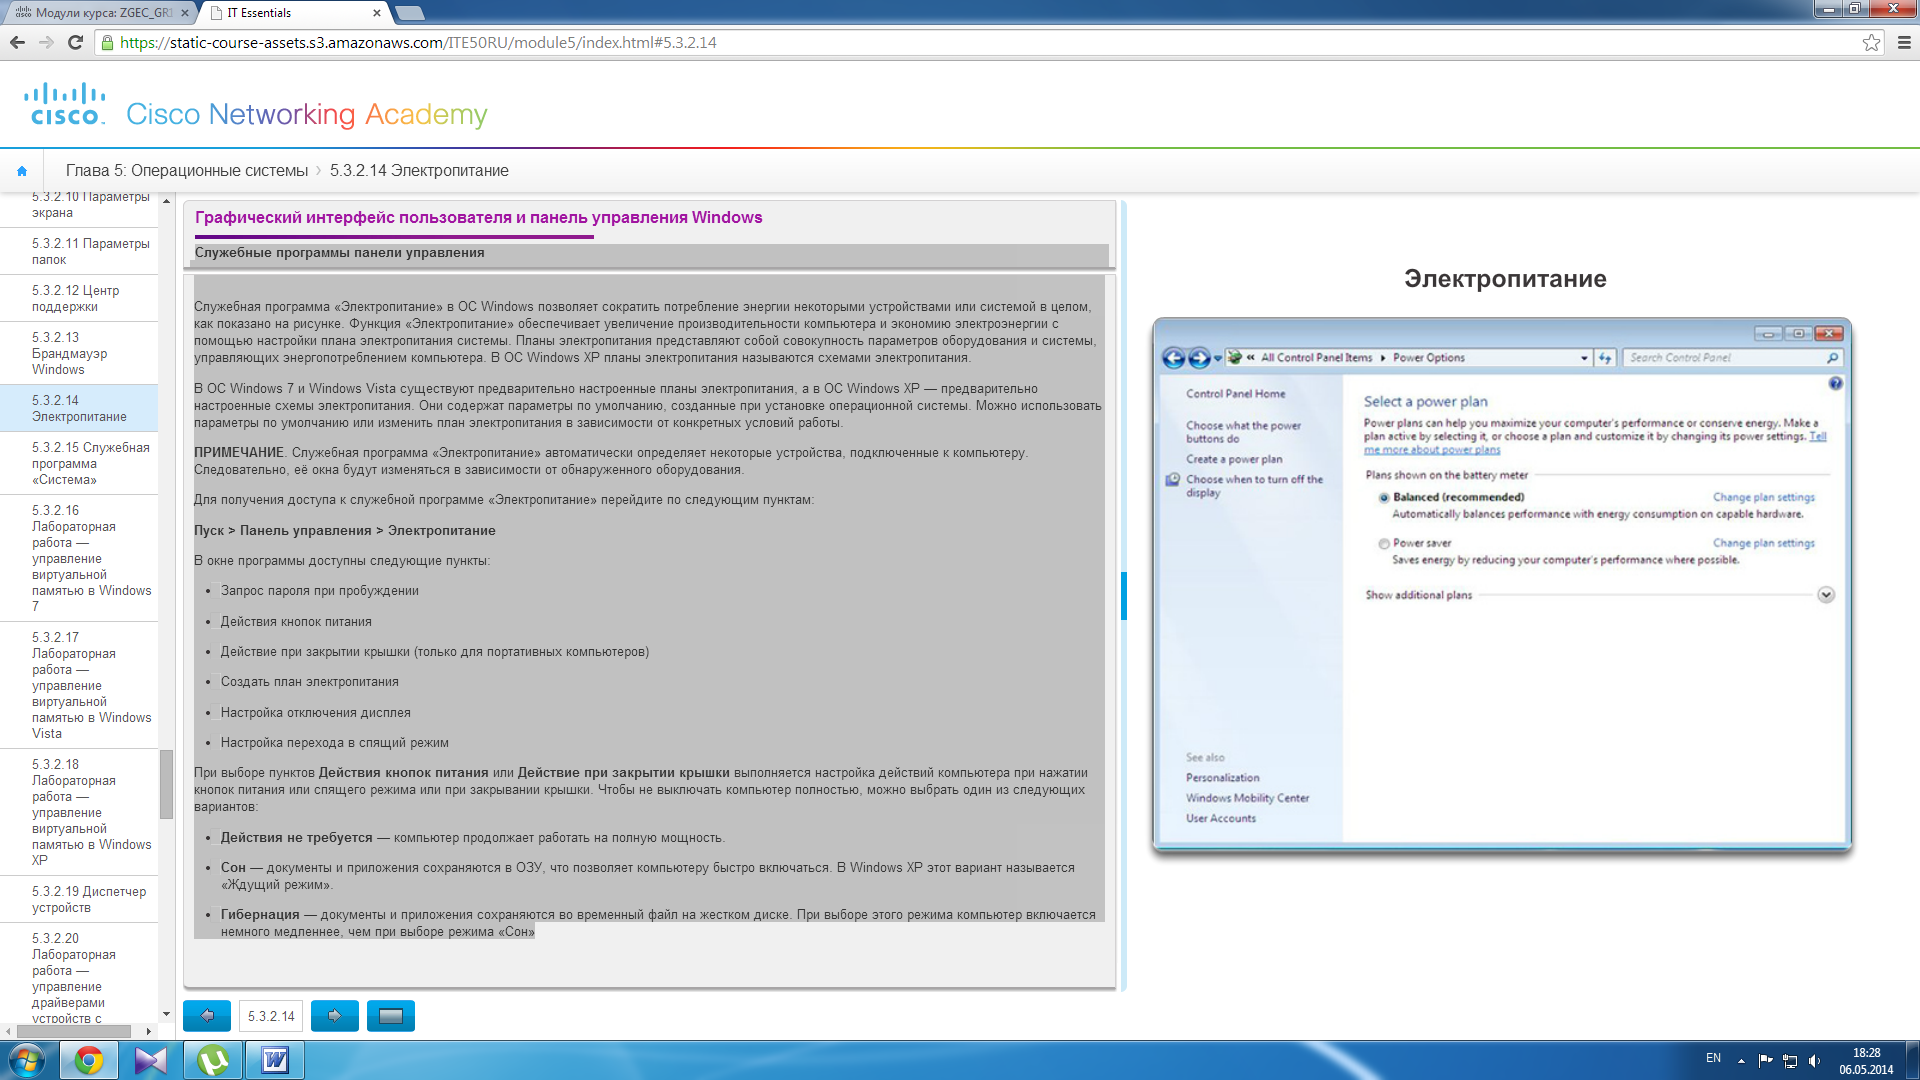Image resolution: width=1920 pixels, height=1080 pixels.
Task: Click the 5.3.2.14 Электропитание breadcrumb
Action: click(x=419, y=171)
